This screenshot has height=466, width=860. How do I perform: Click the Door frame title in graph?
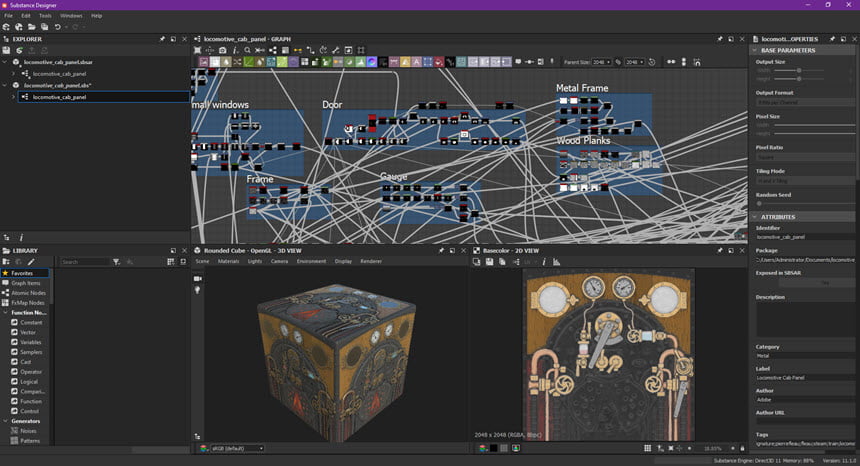(x=332, y=104)
